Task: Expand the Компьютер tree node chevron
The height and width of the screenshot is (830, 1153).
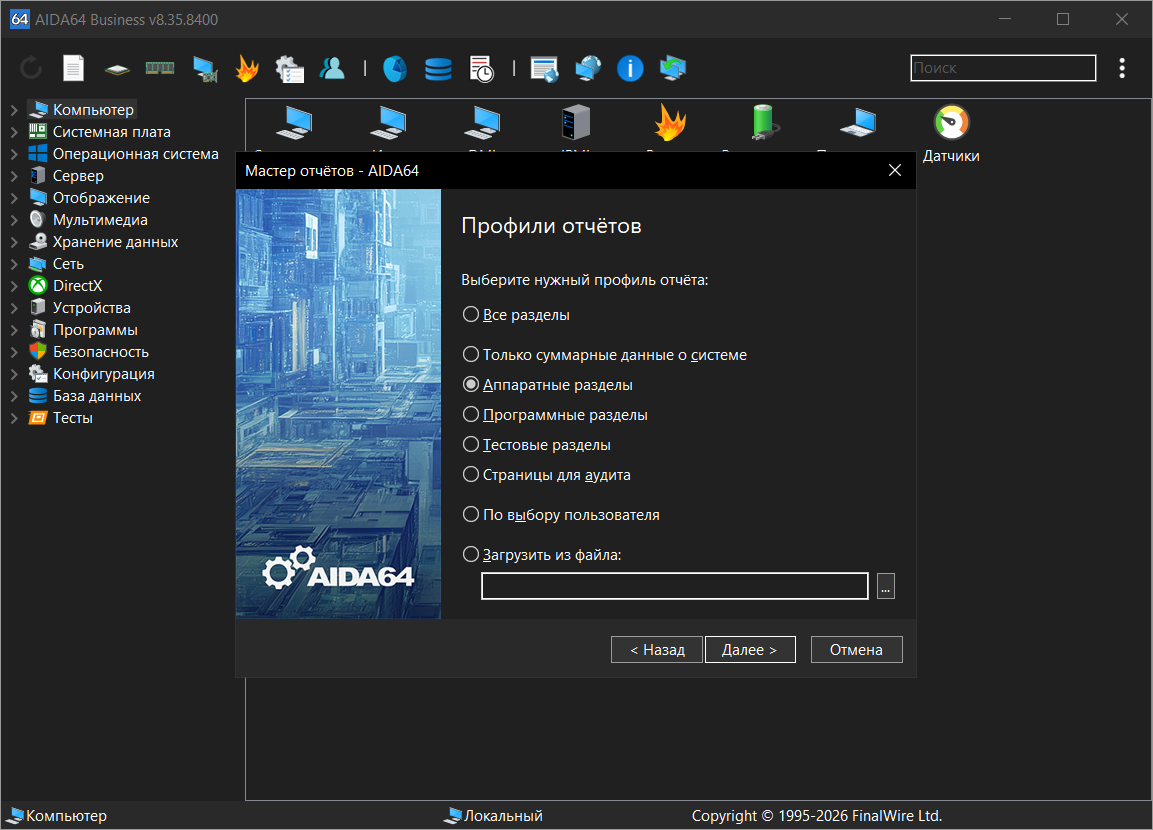Action: click(x=14, y=110)
